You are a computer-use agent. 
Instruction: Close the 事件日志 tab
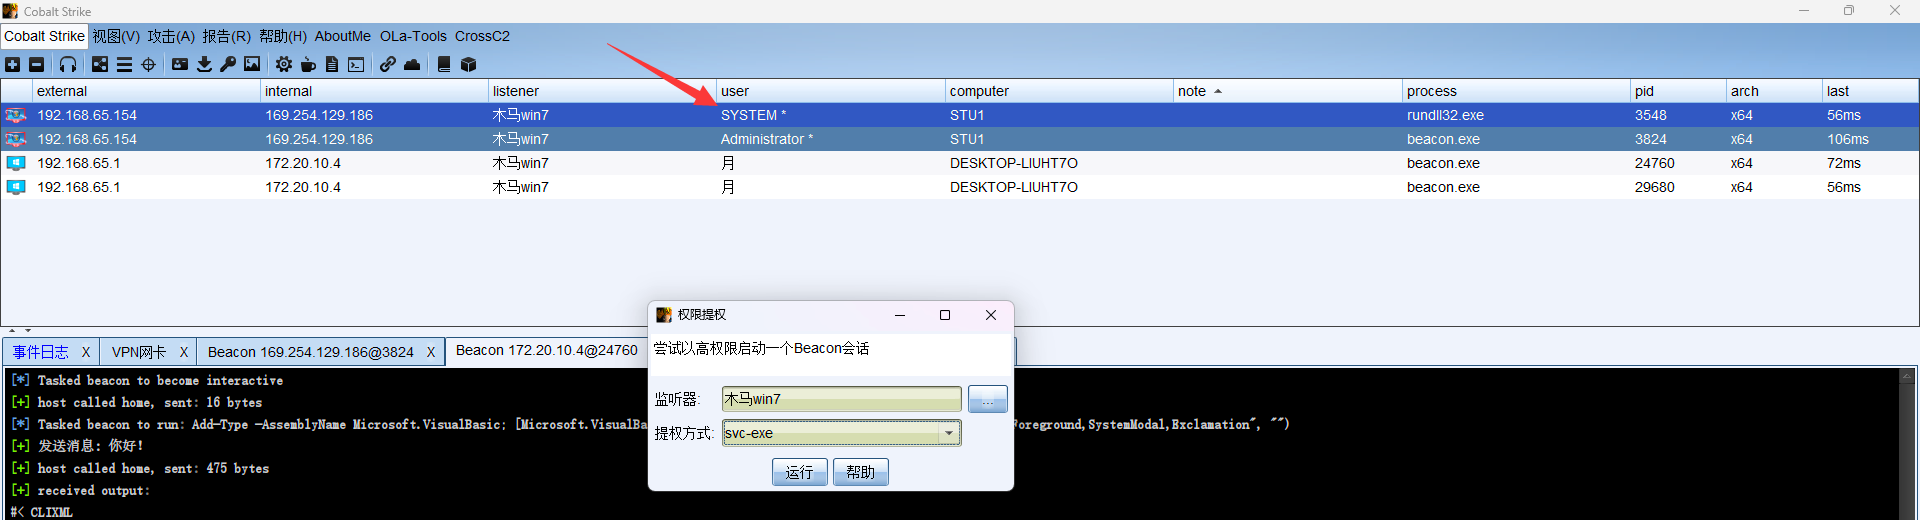tap(86, 352)
